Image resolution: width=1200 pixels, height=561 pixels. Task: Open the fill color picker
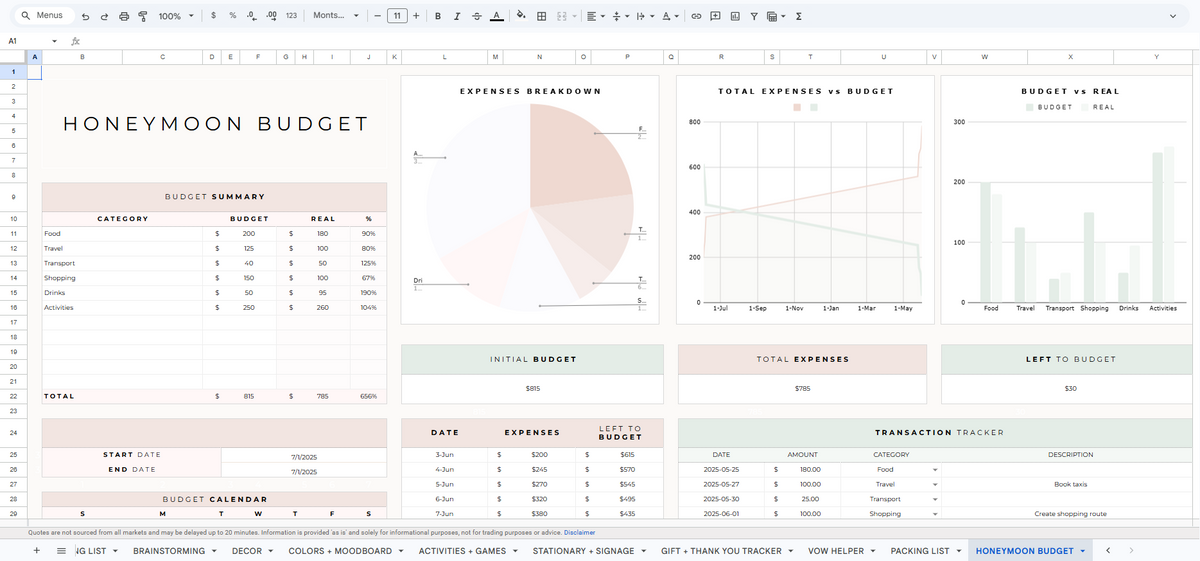(x=521, y=16)
